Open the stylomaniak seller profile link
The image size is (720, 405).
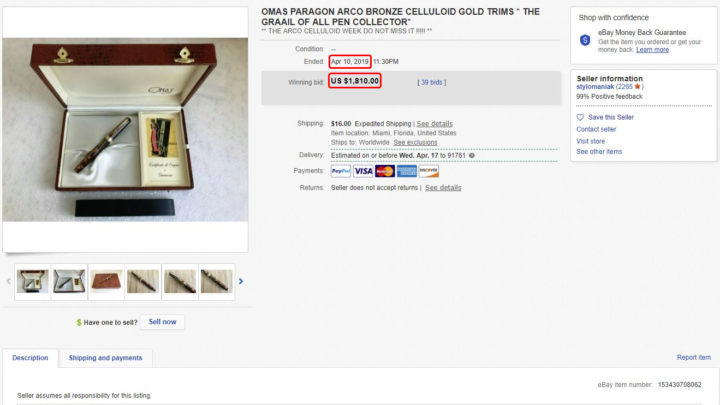595,86
